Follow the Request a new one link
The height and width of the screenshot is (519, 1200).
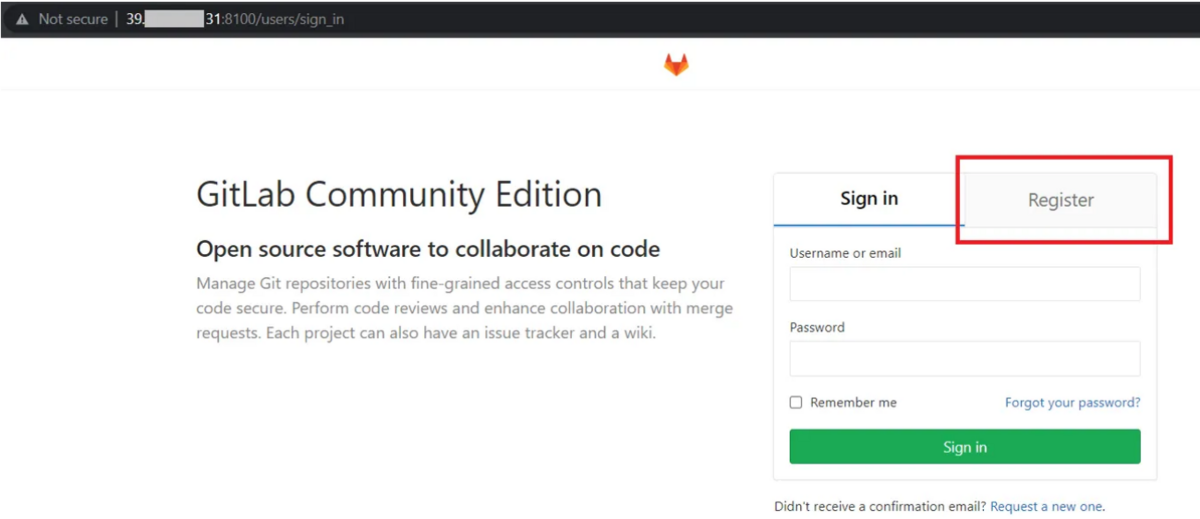pyautogui.click(x=1047, y=506)
